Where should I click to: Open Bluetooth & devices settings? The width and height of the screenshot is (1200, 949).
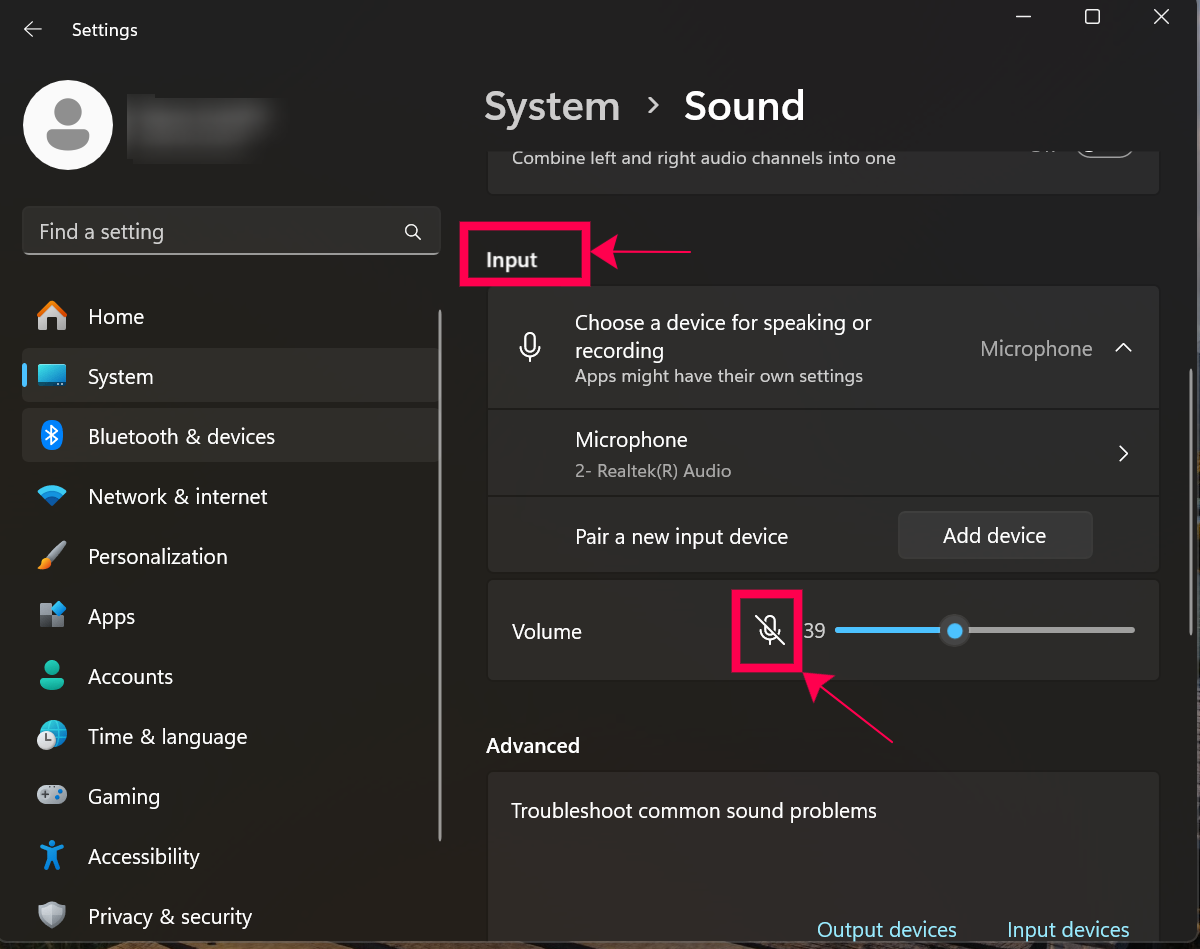(x=230, y=436)
